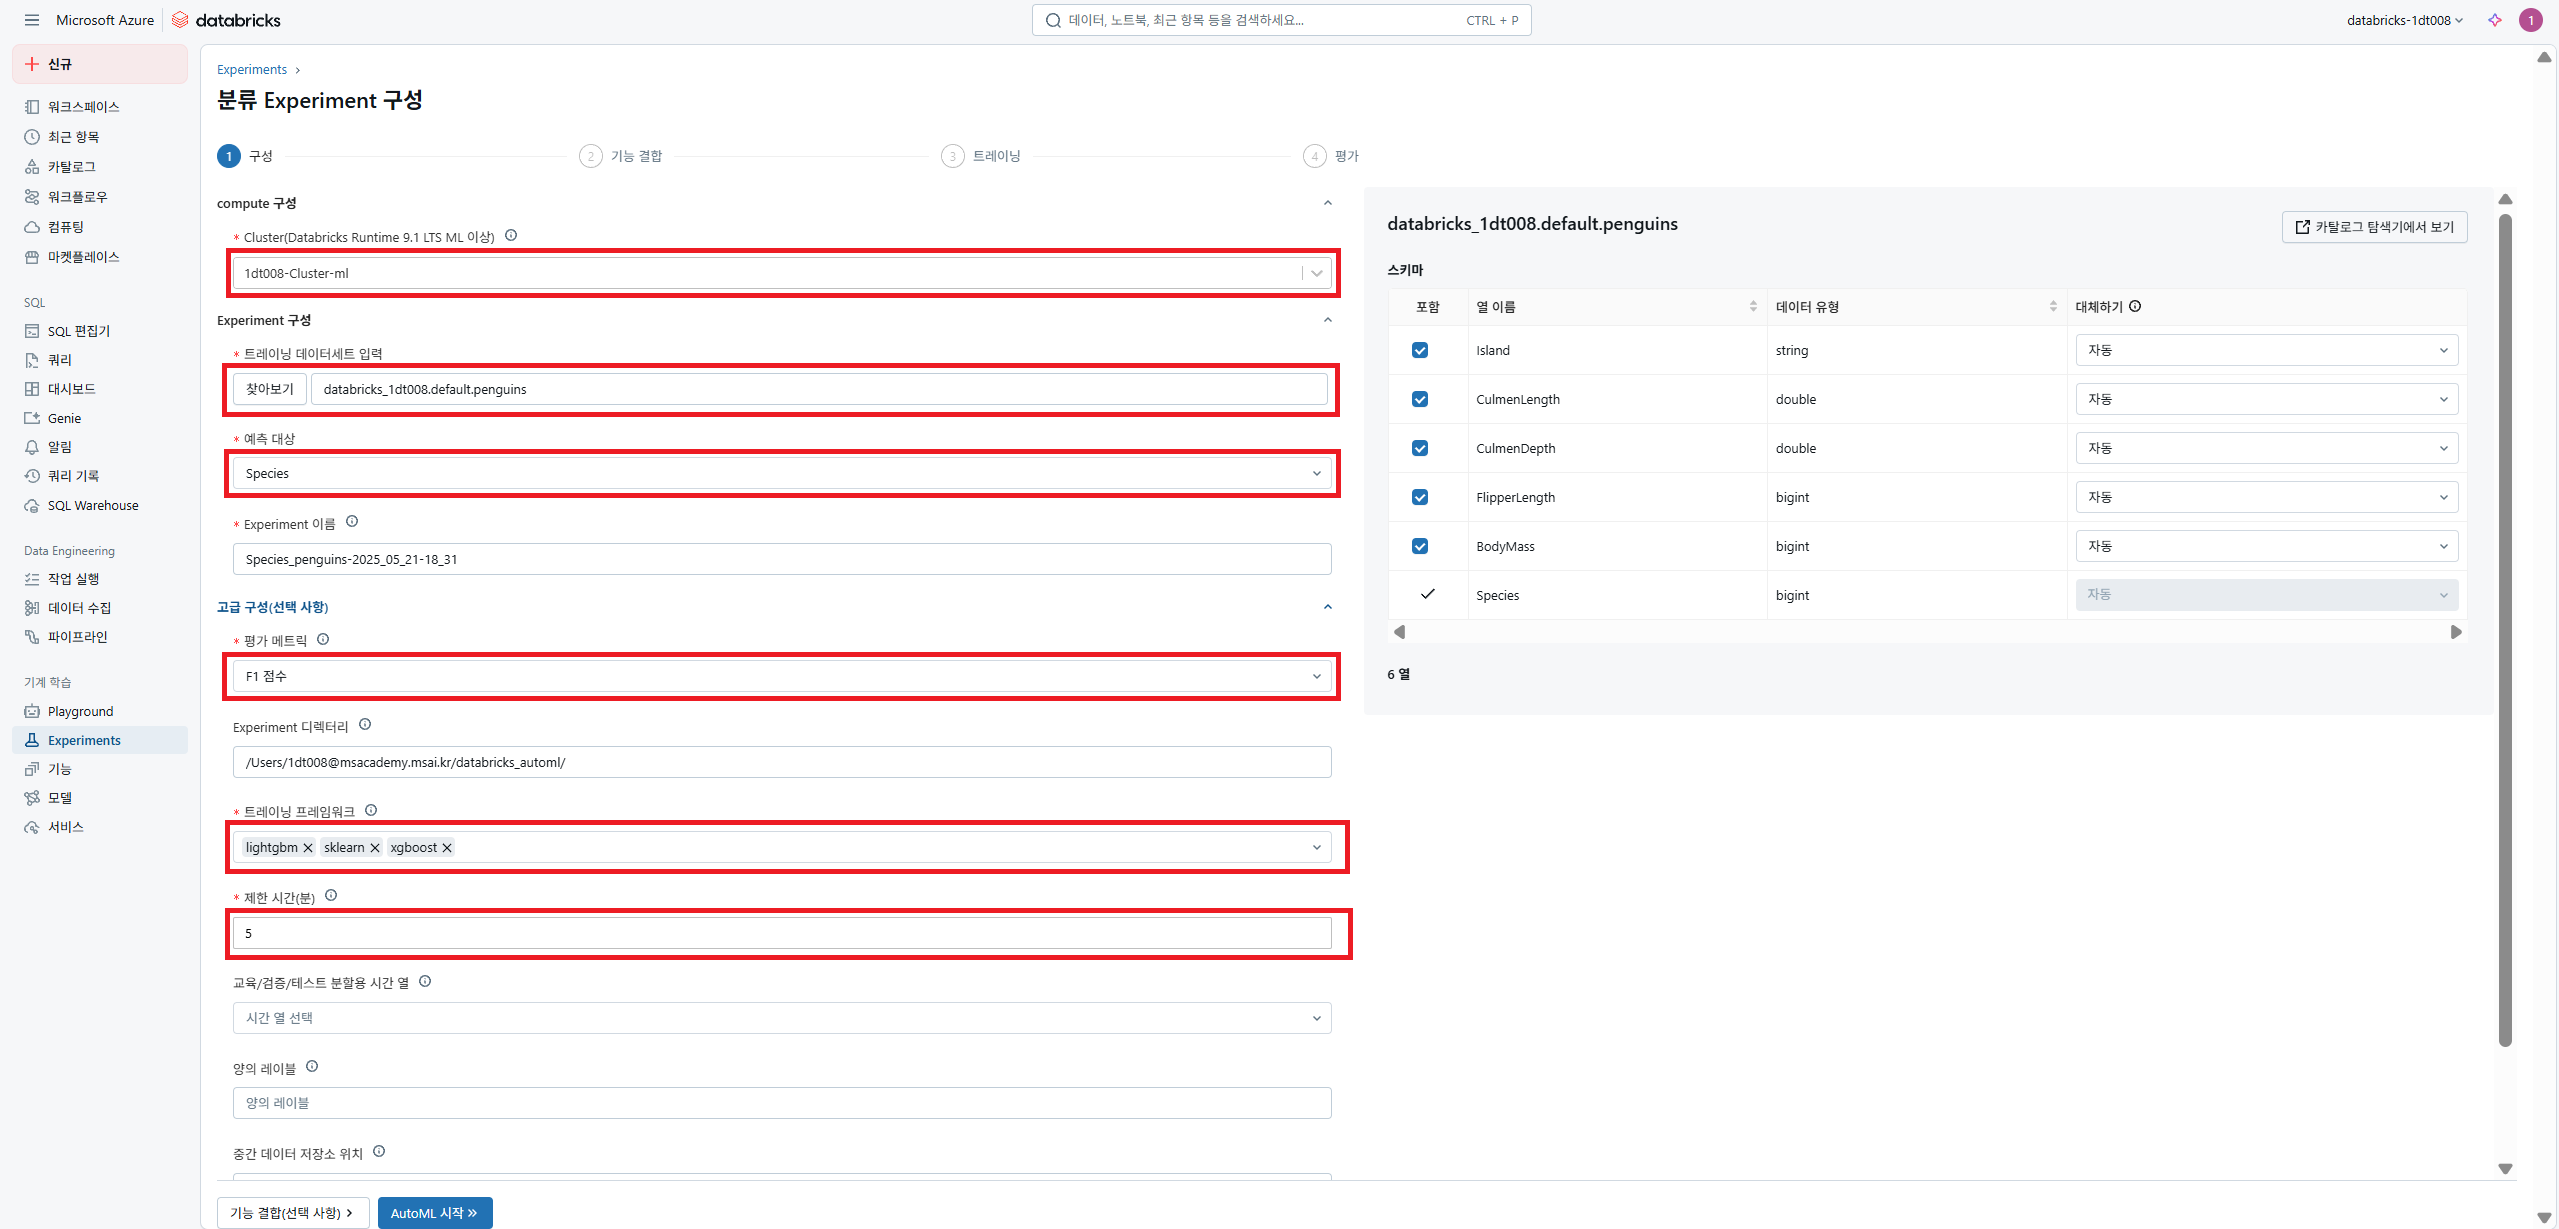Viewport: 2559px width, 1229px height.
Task: Open 기능 feature store in the sidebar
Action: point(100,768)
